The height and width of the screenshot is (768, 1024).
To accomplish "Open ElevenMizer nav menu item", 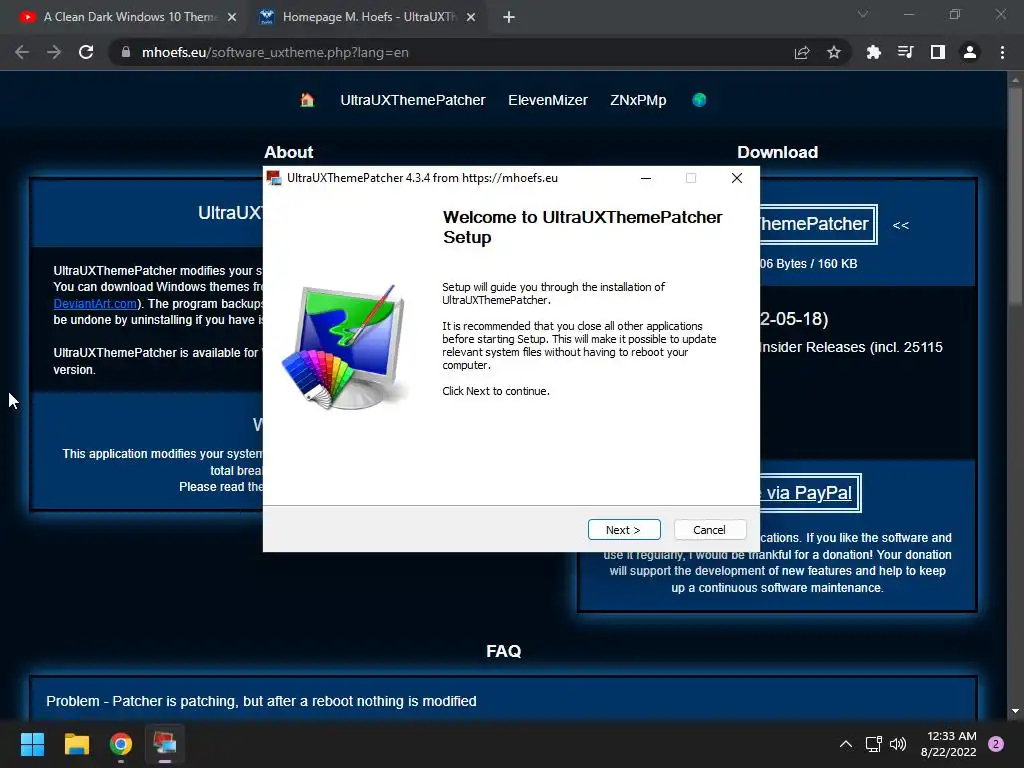I will 548,100.
